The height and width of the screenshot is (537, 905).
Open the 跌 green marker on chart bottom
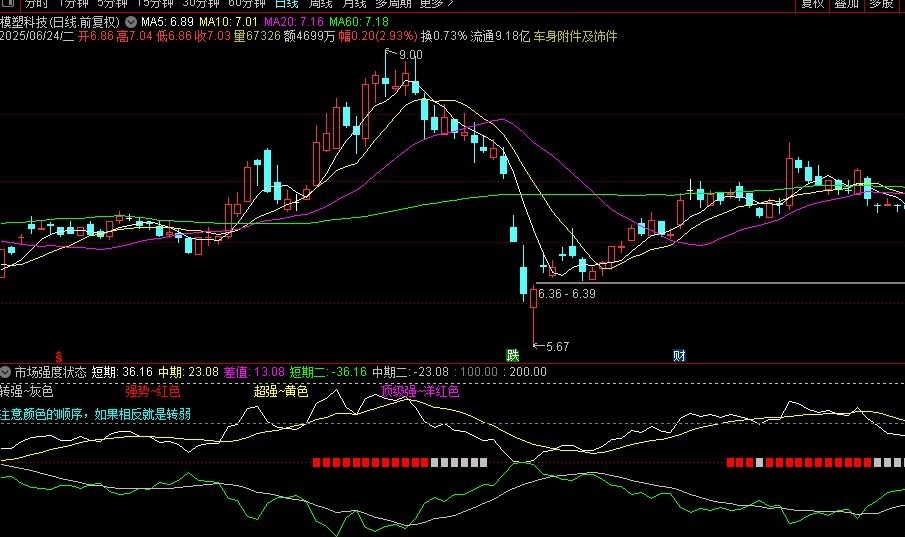(513, 355)
